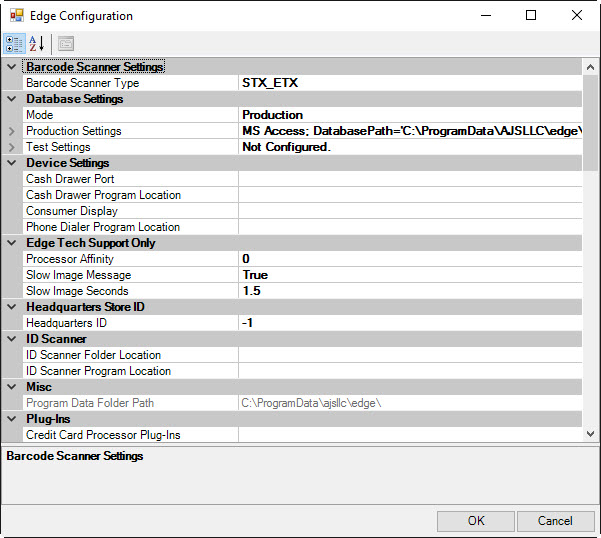Collapse the Barcode Scanner Settings category
This screenshot has width=601, height=538.
coord(12,67)
